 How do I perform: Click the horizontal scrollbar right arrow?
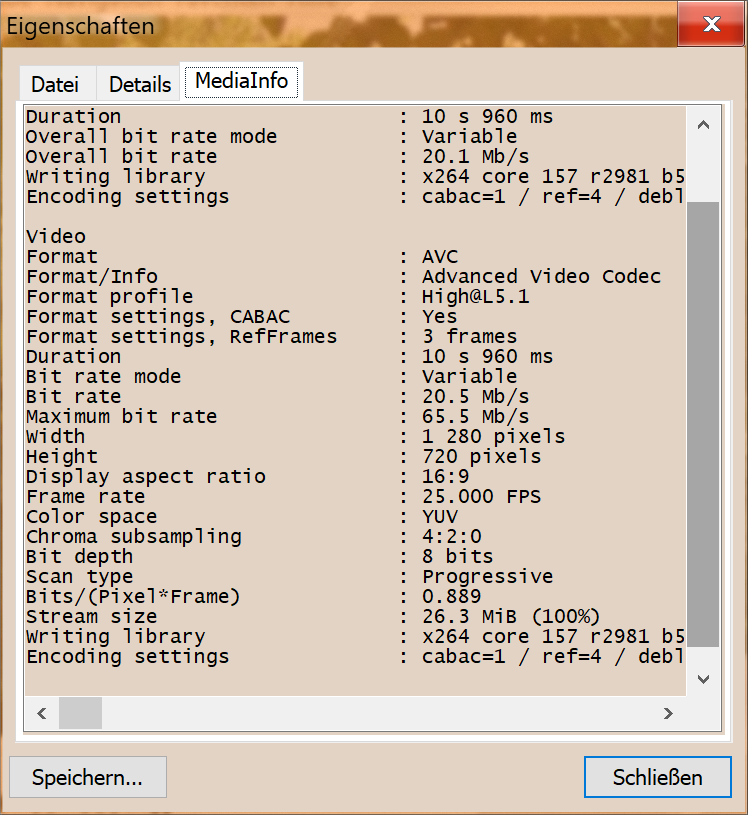(x=668, y=713)
